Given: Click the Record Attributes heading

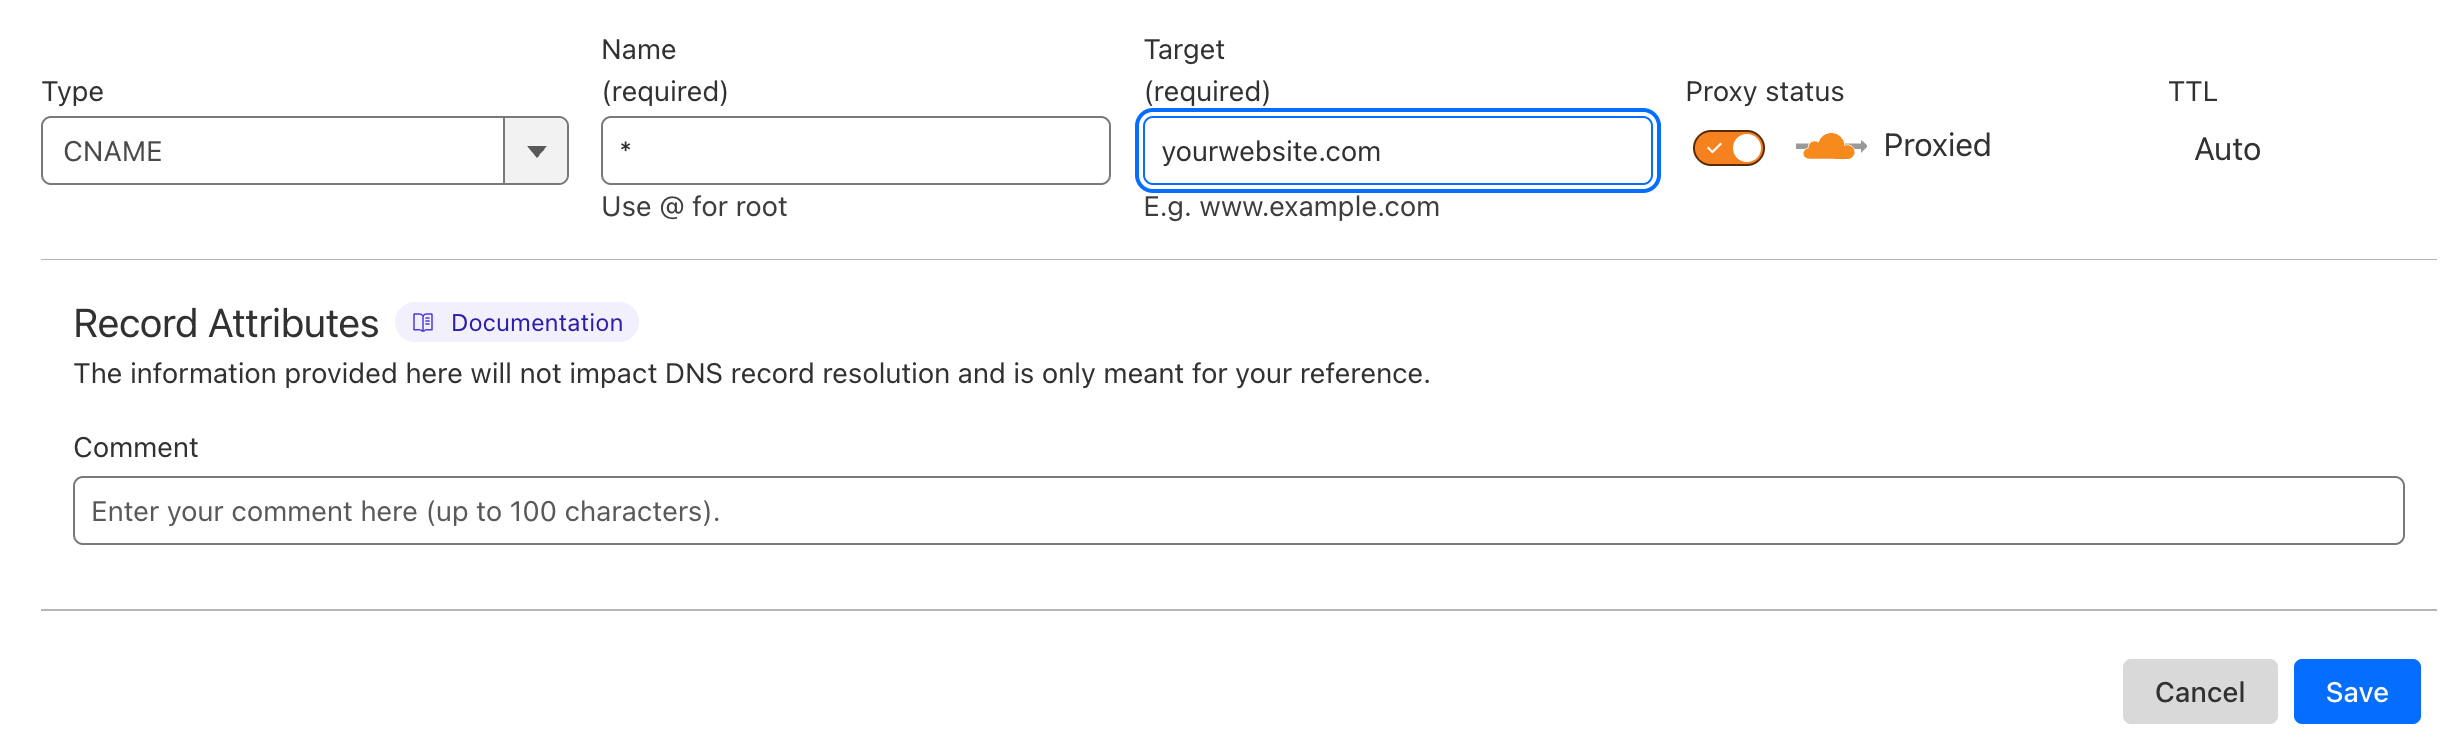Looking at the screenshot, I should pos(226,324).
